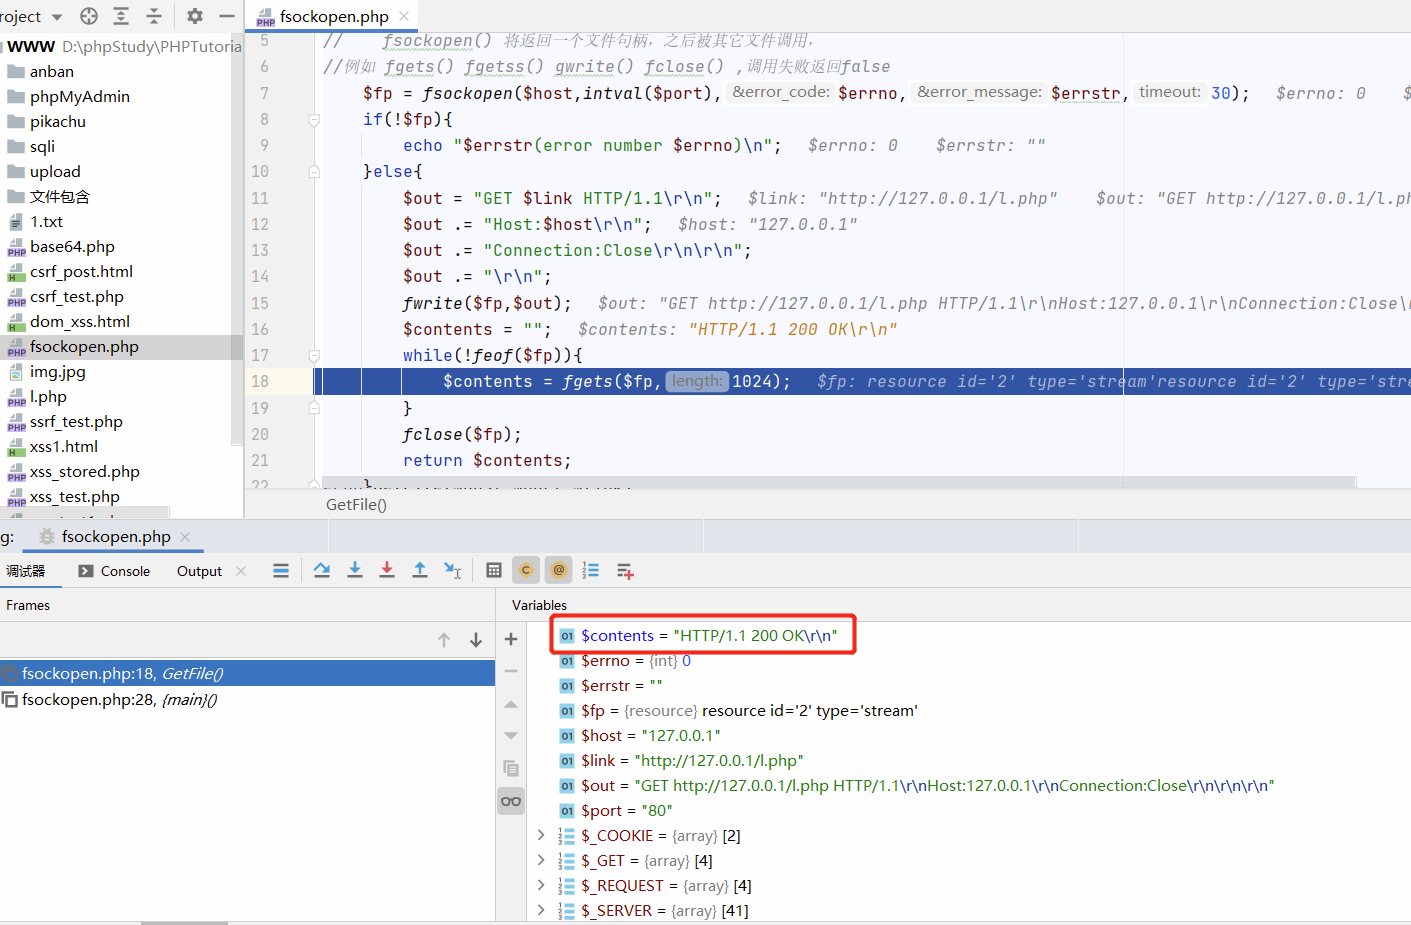Select frame fsockopen.php:28, {main}()

[x=247, y=699]
